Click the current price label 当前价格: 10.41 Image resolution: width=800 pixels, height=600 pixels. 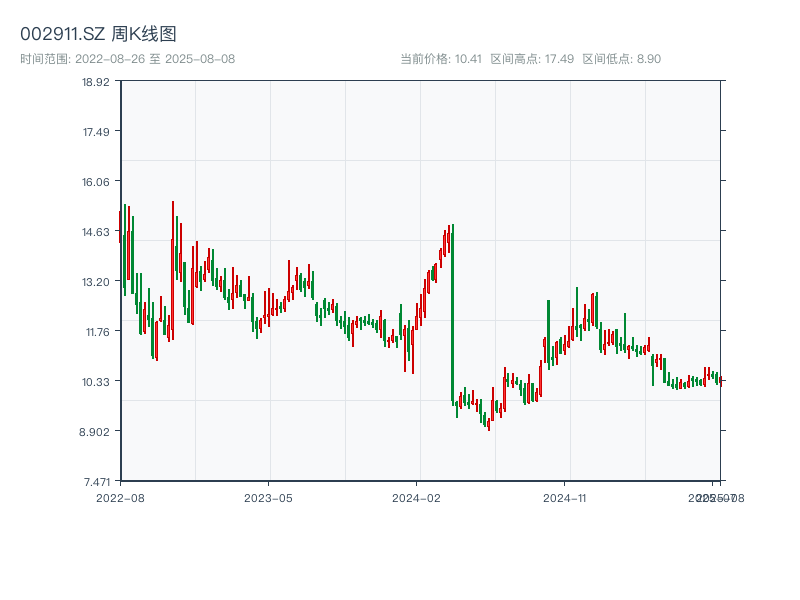441,59
